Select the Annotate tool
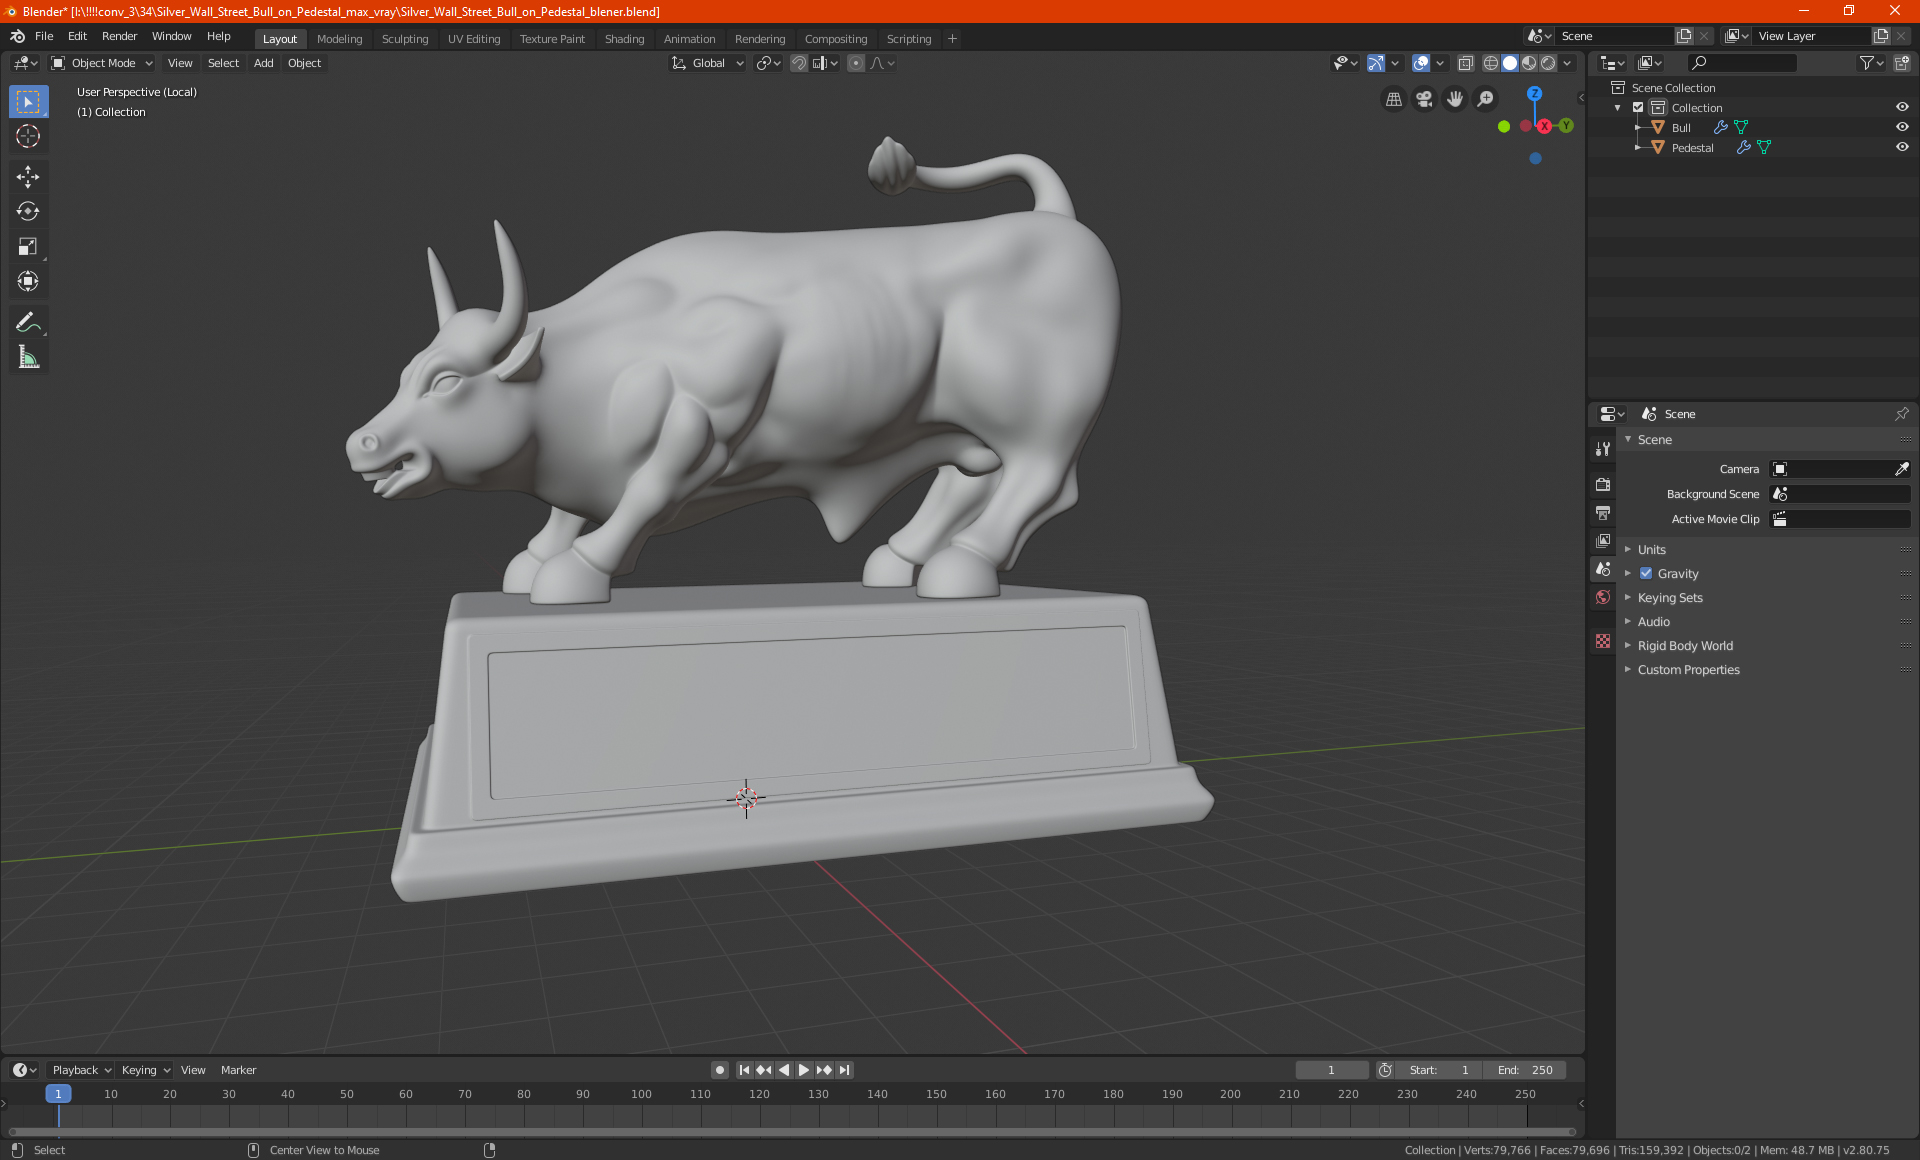The image size is (1920, 1160). pos(28,322)
